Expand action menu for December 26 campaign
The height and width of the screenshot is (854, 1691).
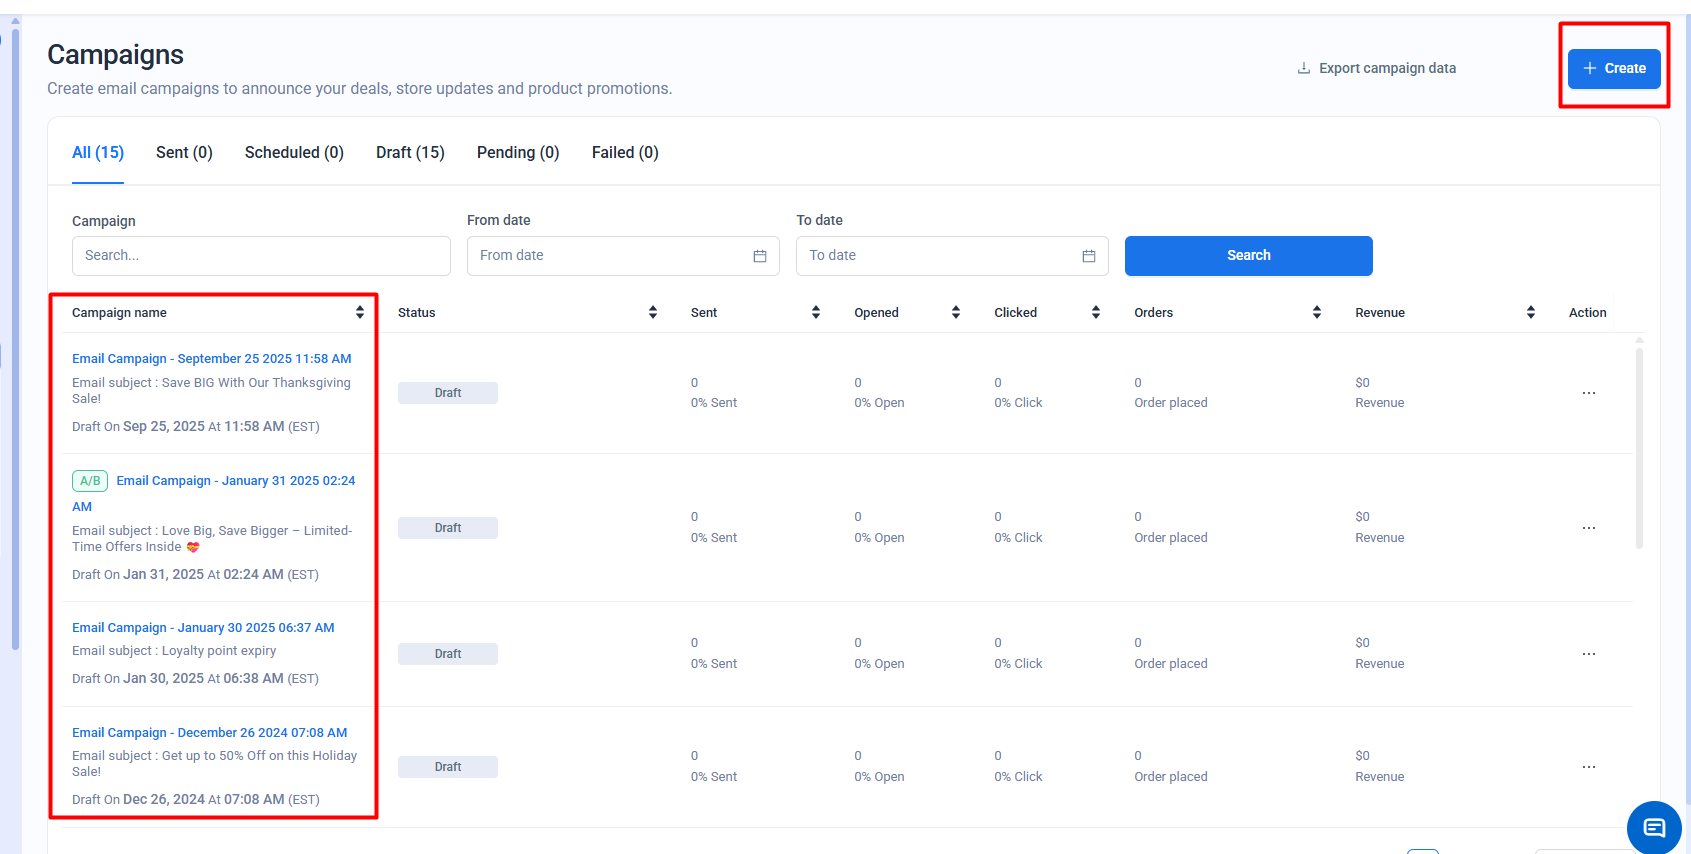[1588, 767]
